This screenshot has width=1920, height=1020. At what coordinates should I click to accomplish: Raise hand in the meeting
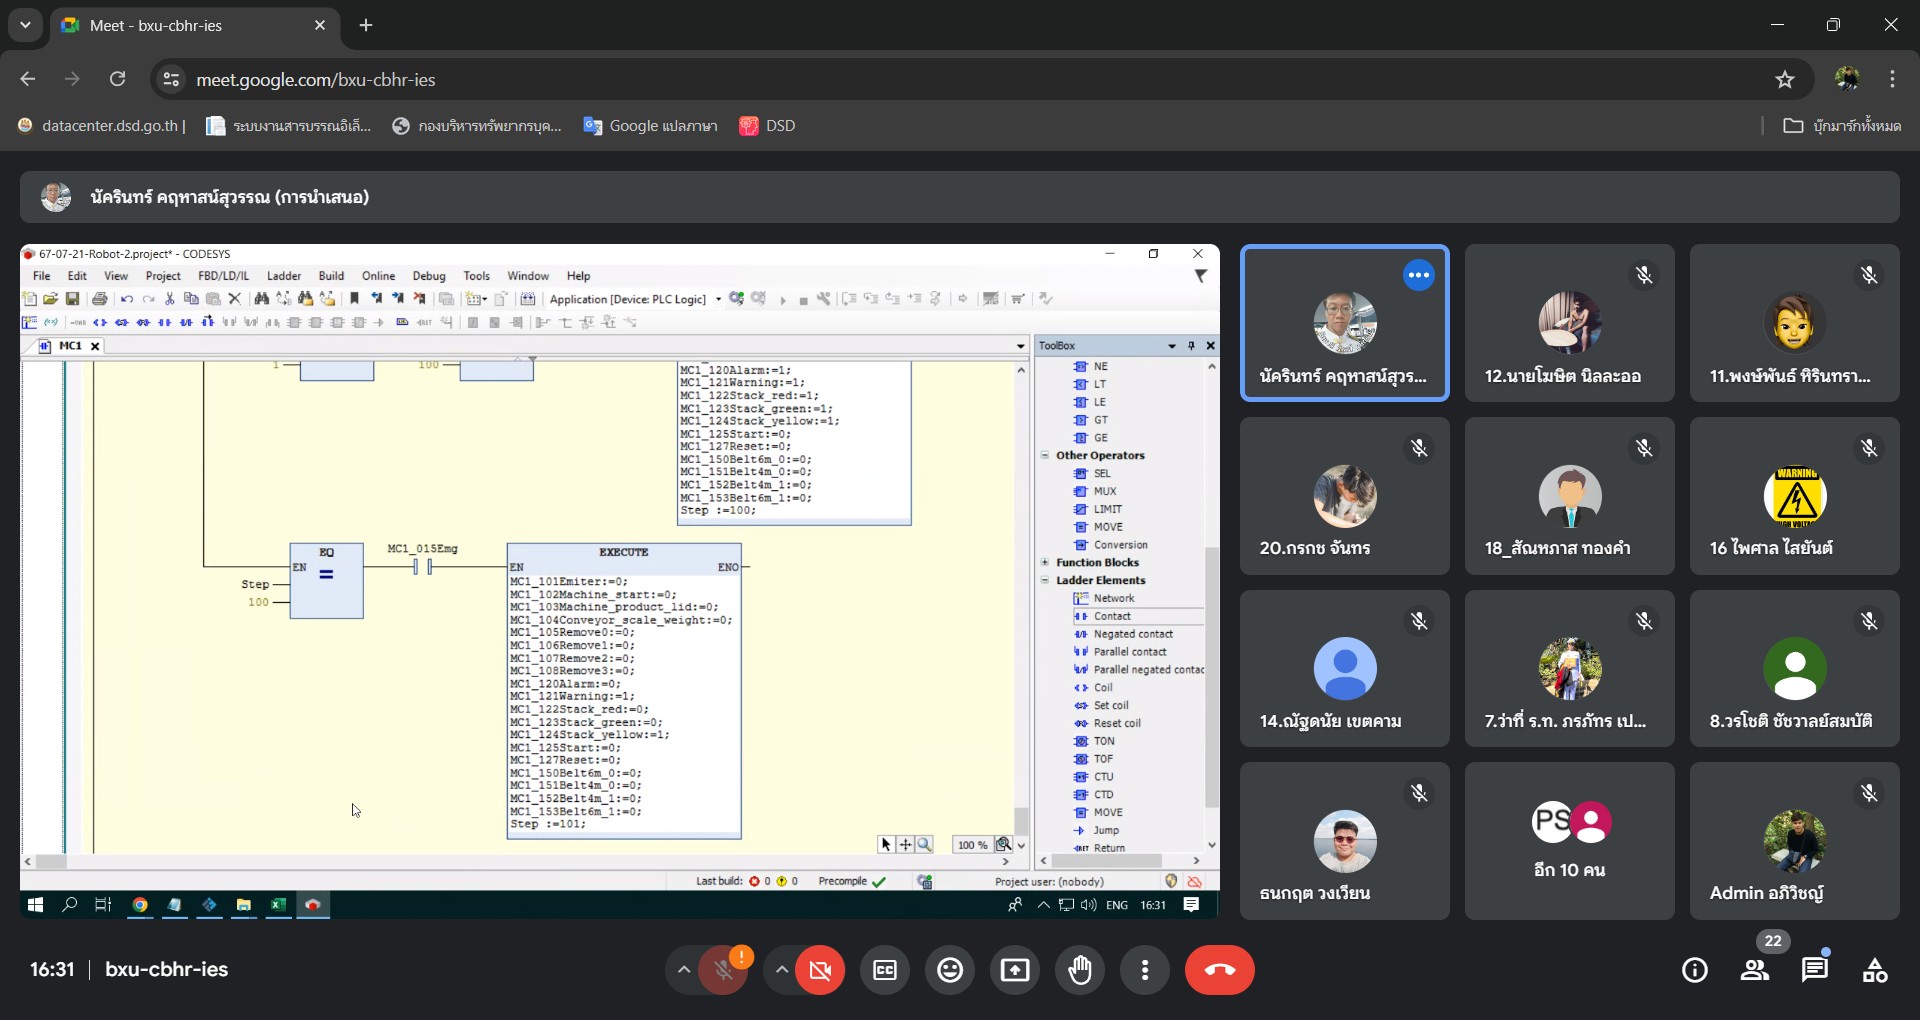click(1080, 970)
